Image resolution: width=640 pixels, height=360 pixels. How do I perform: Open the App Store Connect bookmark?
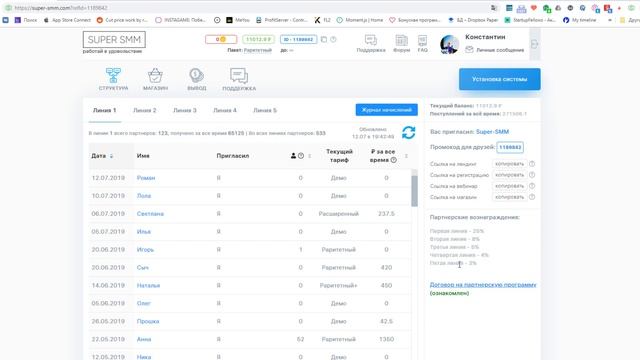click(67, 20)
